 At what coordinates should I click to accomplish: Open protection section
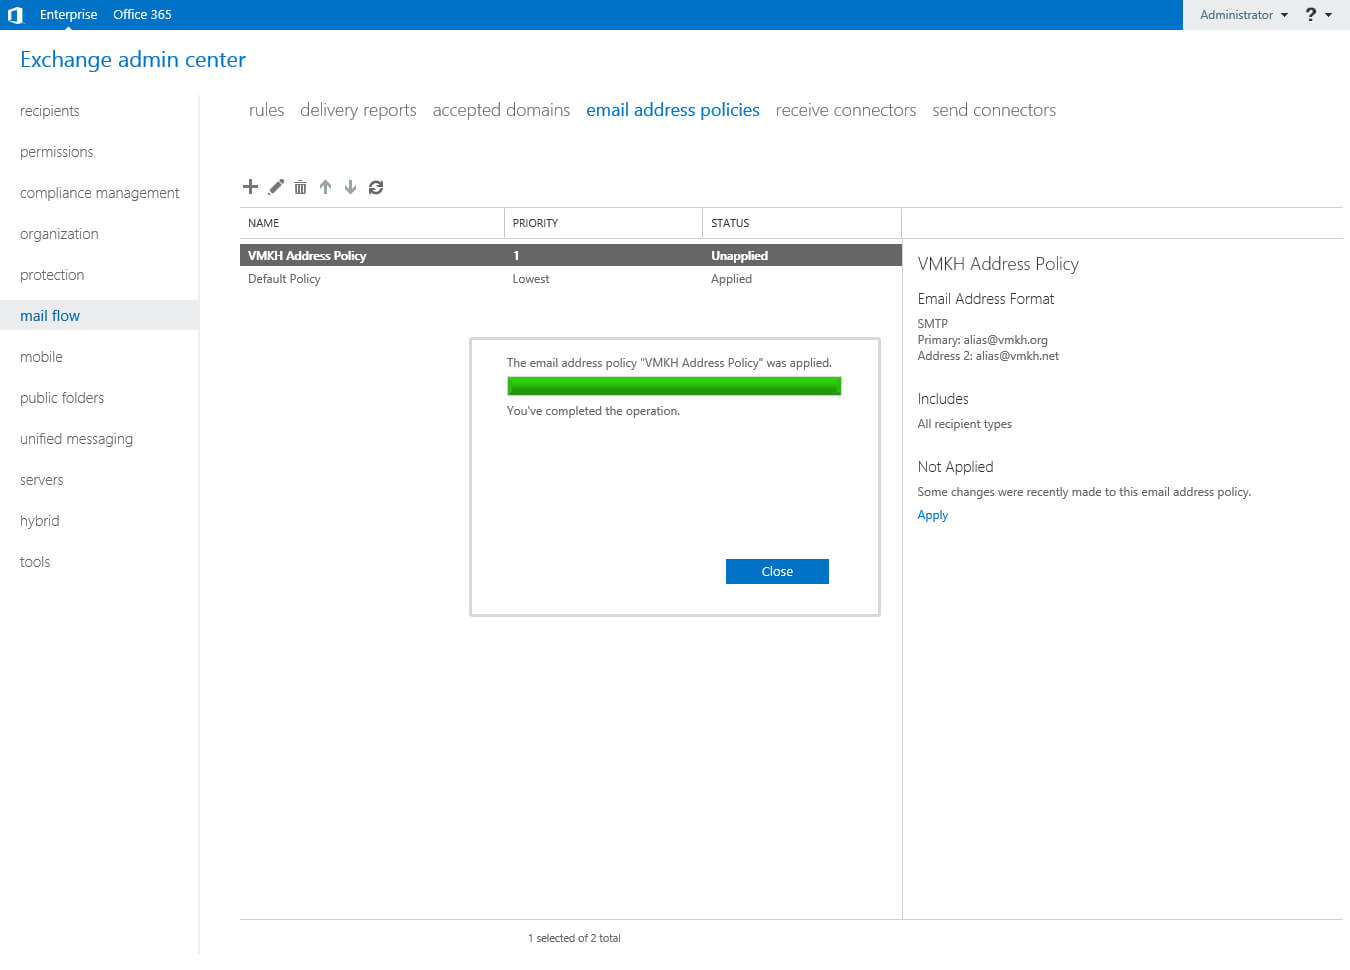point(52,275)
